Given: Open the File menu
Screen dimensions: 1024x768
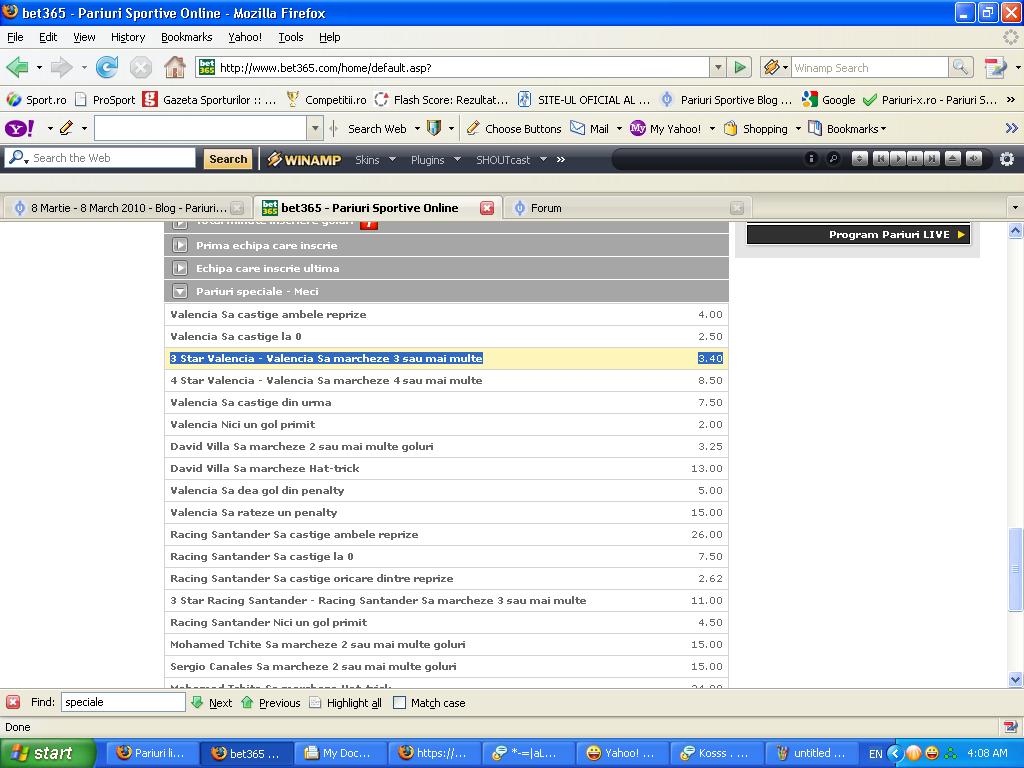Looking at the screenshot, I should 15,37.
